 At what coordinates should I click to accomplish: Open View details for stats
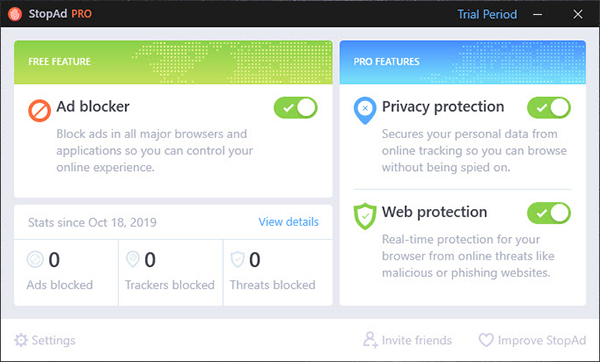point(289,222)
